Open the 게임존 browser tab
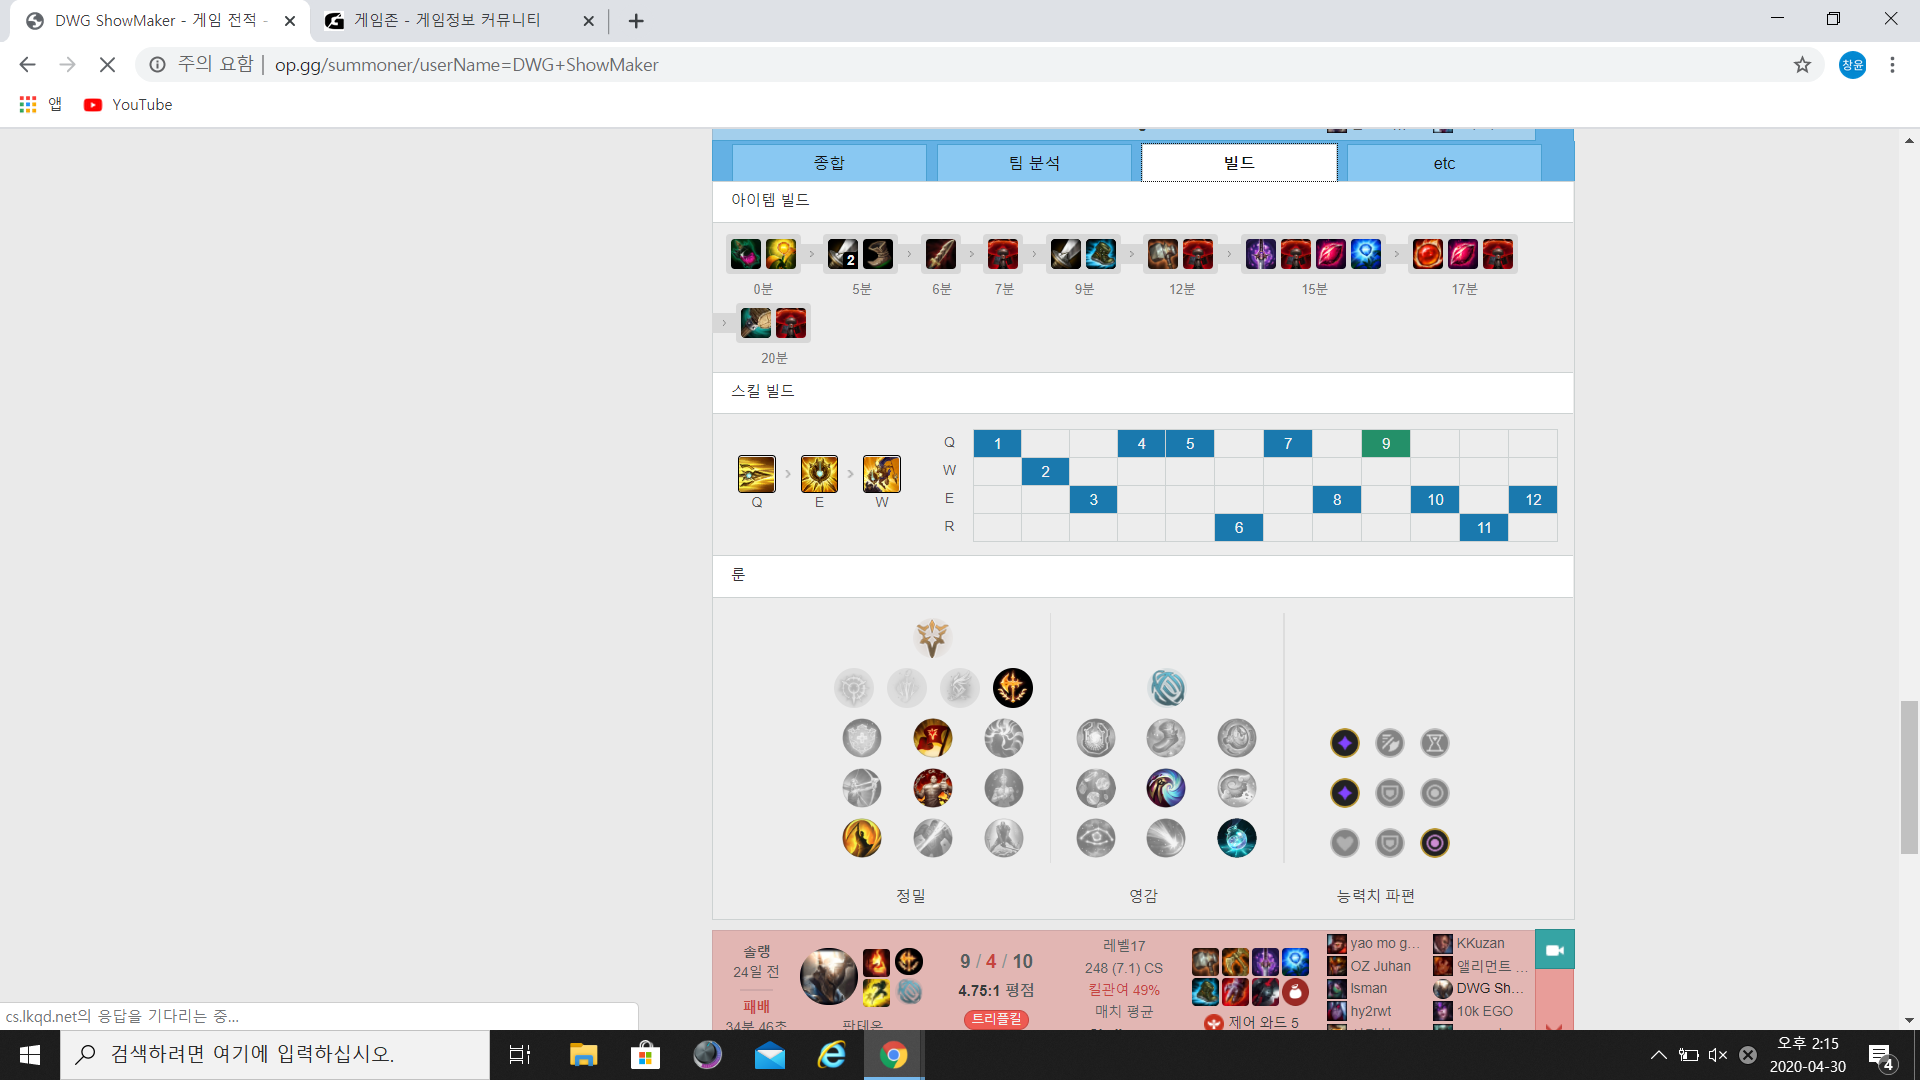 coord(447,20)
